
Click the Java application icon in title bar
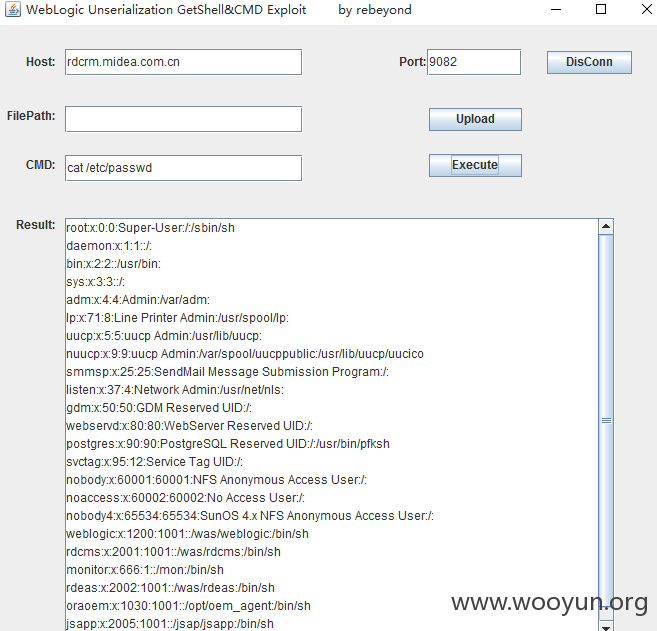13,10
